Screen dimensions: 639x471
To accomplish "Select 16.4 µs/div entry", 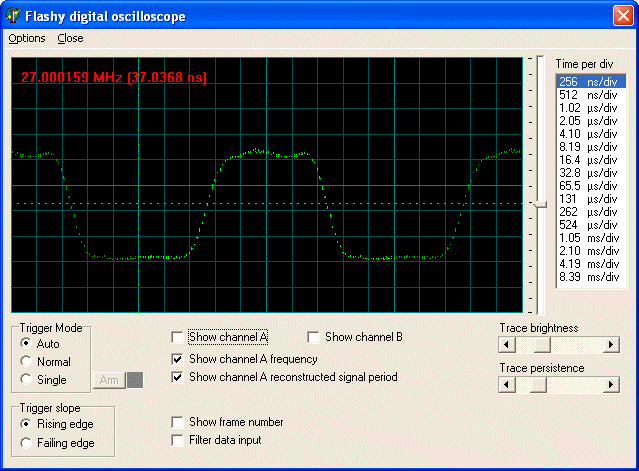I will pyautogui.click(x=591, y=160).
